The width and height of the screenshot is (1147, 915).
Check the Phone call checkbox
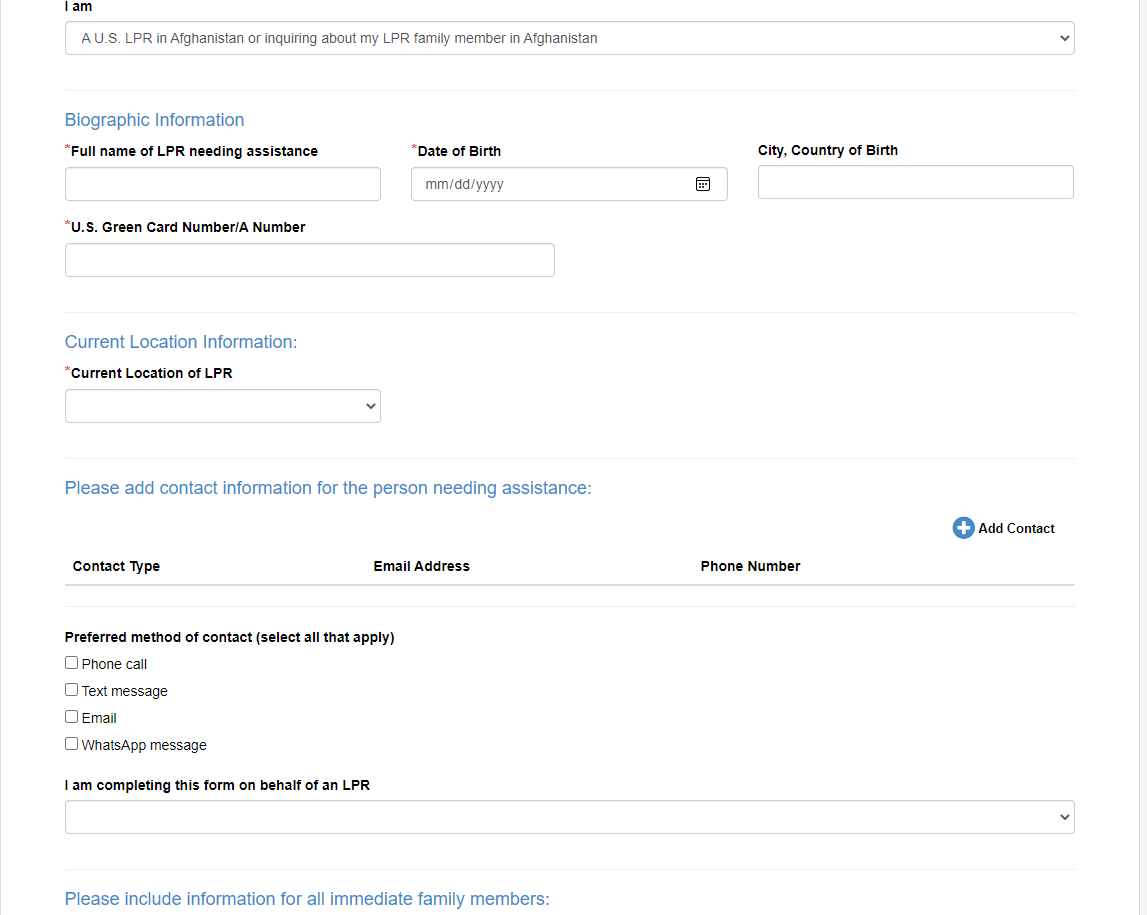pyautogui.click(x=72, y=663)
